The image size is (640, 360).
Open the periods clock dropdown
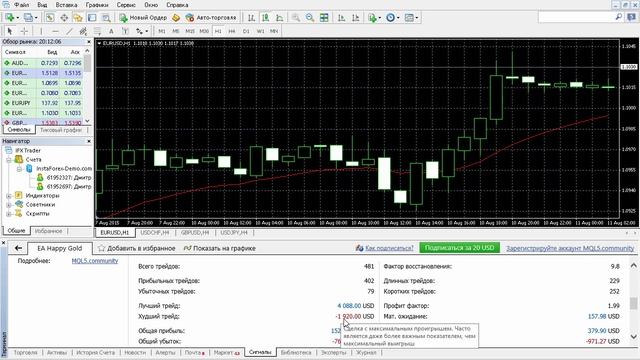(393, 18)
